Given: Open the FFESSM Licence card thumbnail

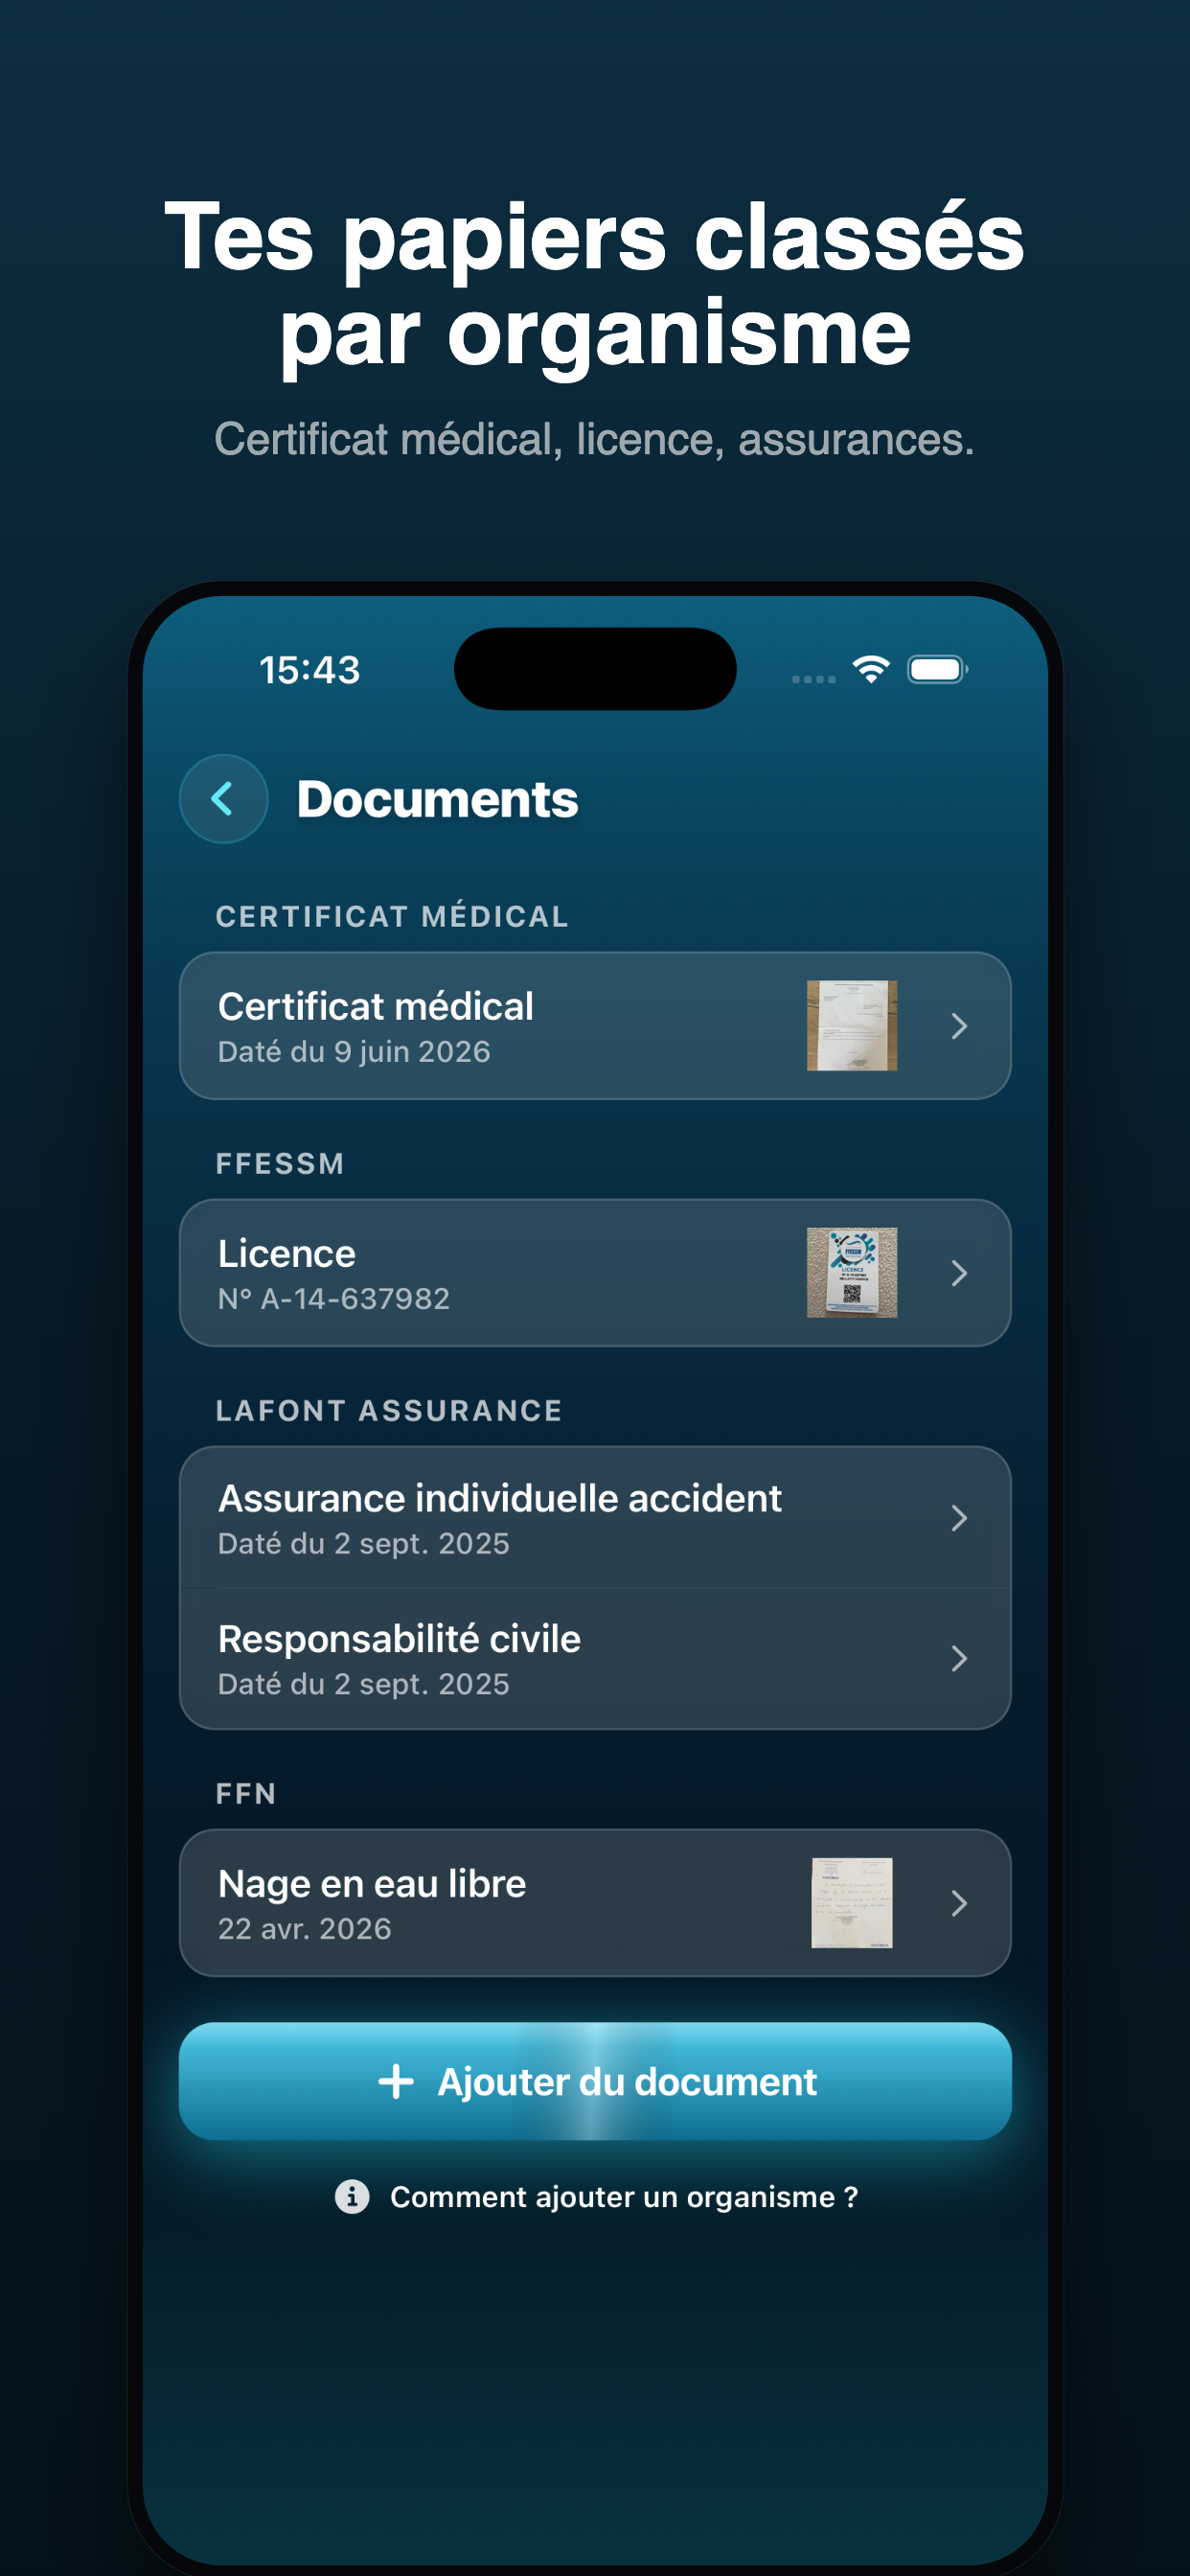Looking at the screenshot, I should pos(851,1272).
